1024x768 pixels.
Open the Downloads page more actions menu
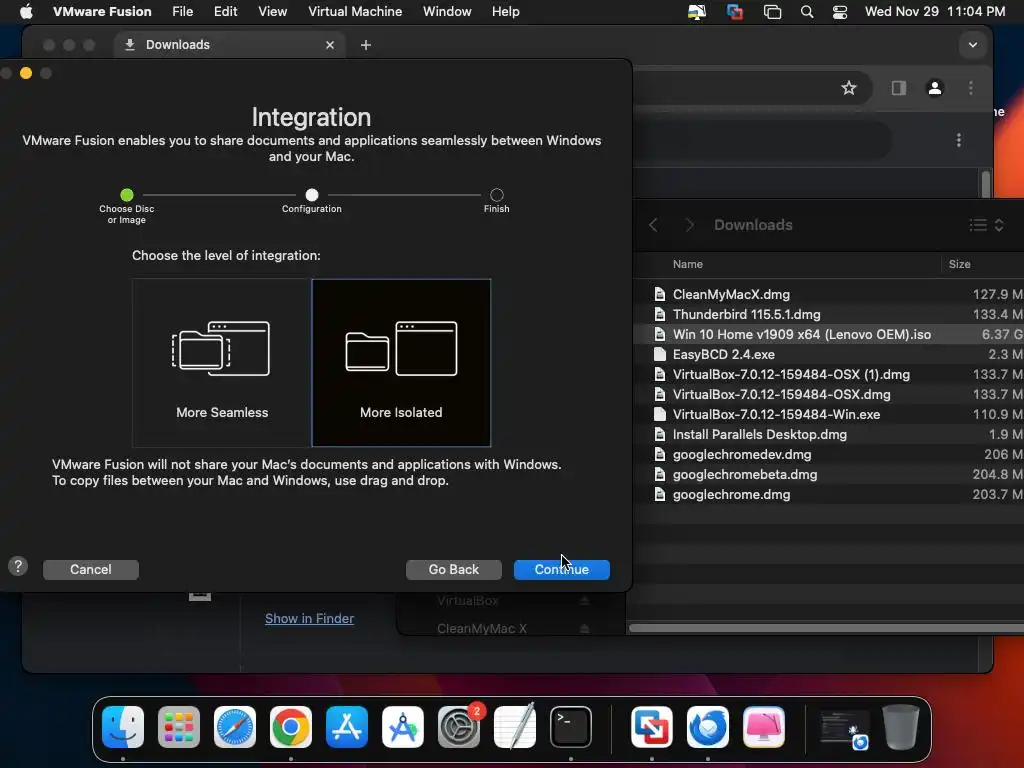(959, 140)
